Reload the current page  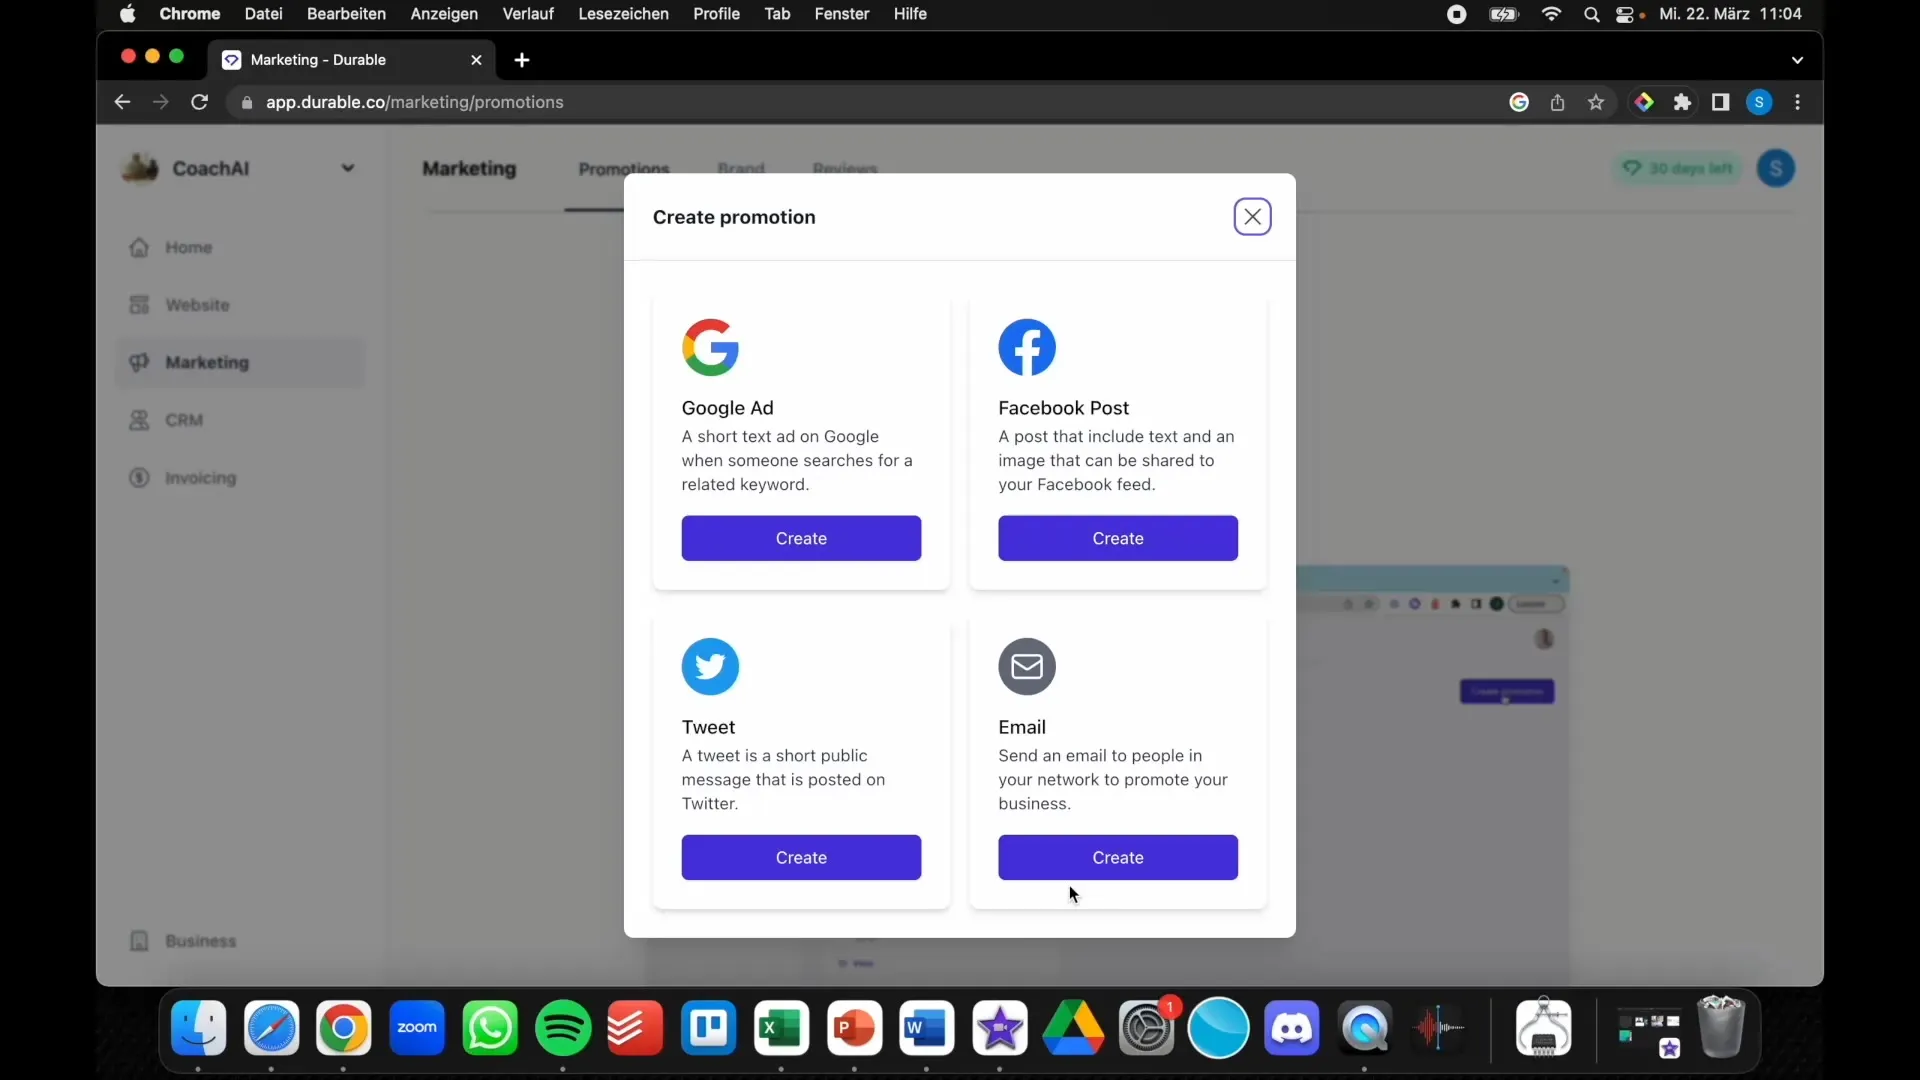tap(199, 102)
